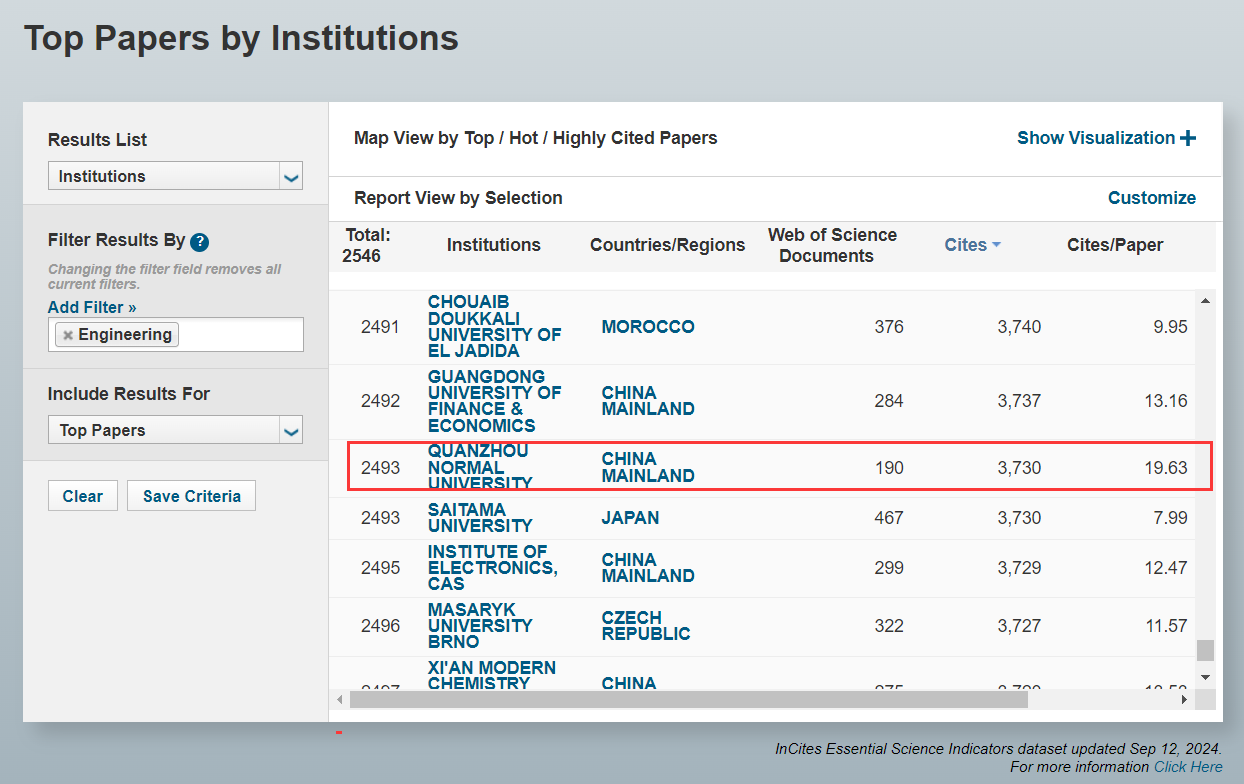Open the Click Here information link
This screenshot has width=1244, height=784.
click(x=1187, y=767)
